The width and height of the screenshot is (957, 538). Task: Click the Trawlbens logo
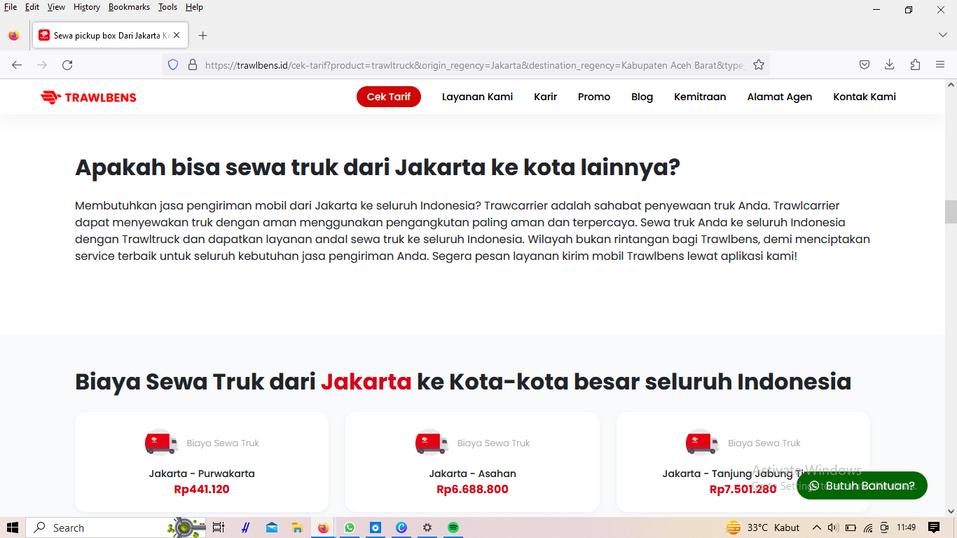88,97
